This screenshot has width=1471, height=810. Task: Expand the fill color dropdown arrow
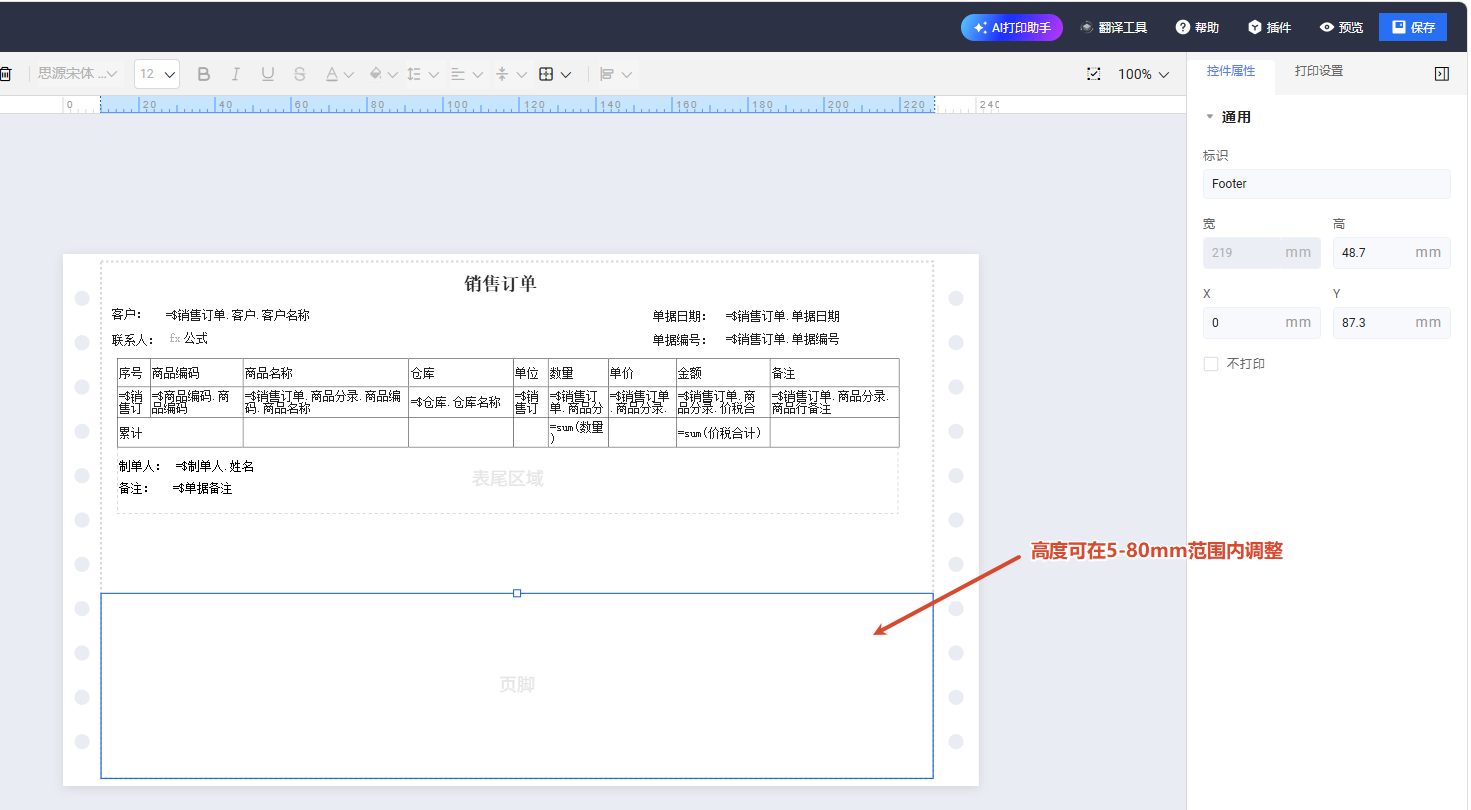click(393, 75)
